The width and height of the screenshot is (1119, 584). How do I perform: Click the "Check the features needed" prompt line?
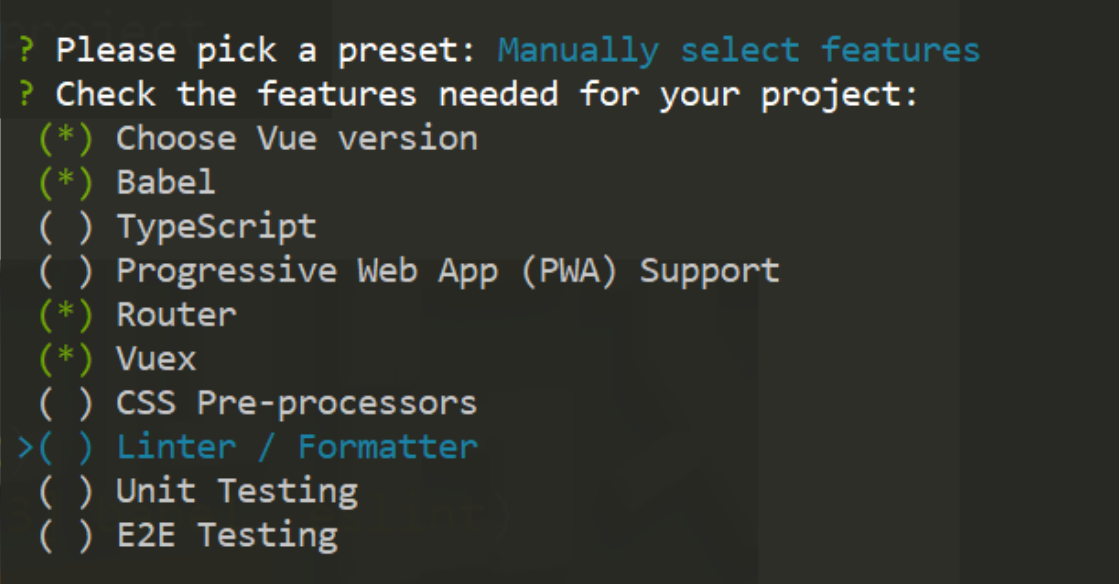(x=486, y=95)
